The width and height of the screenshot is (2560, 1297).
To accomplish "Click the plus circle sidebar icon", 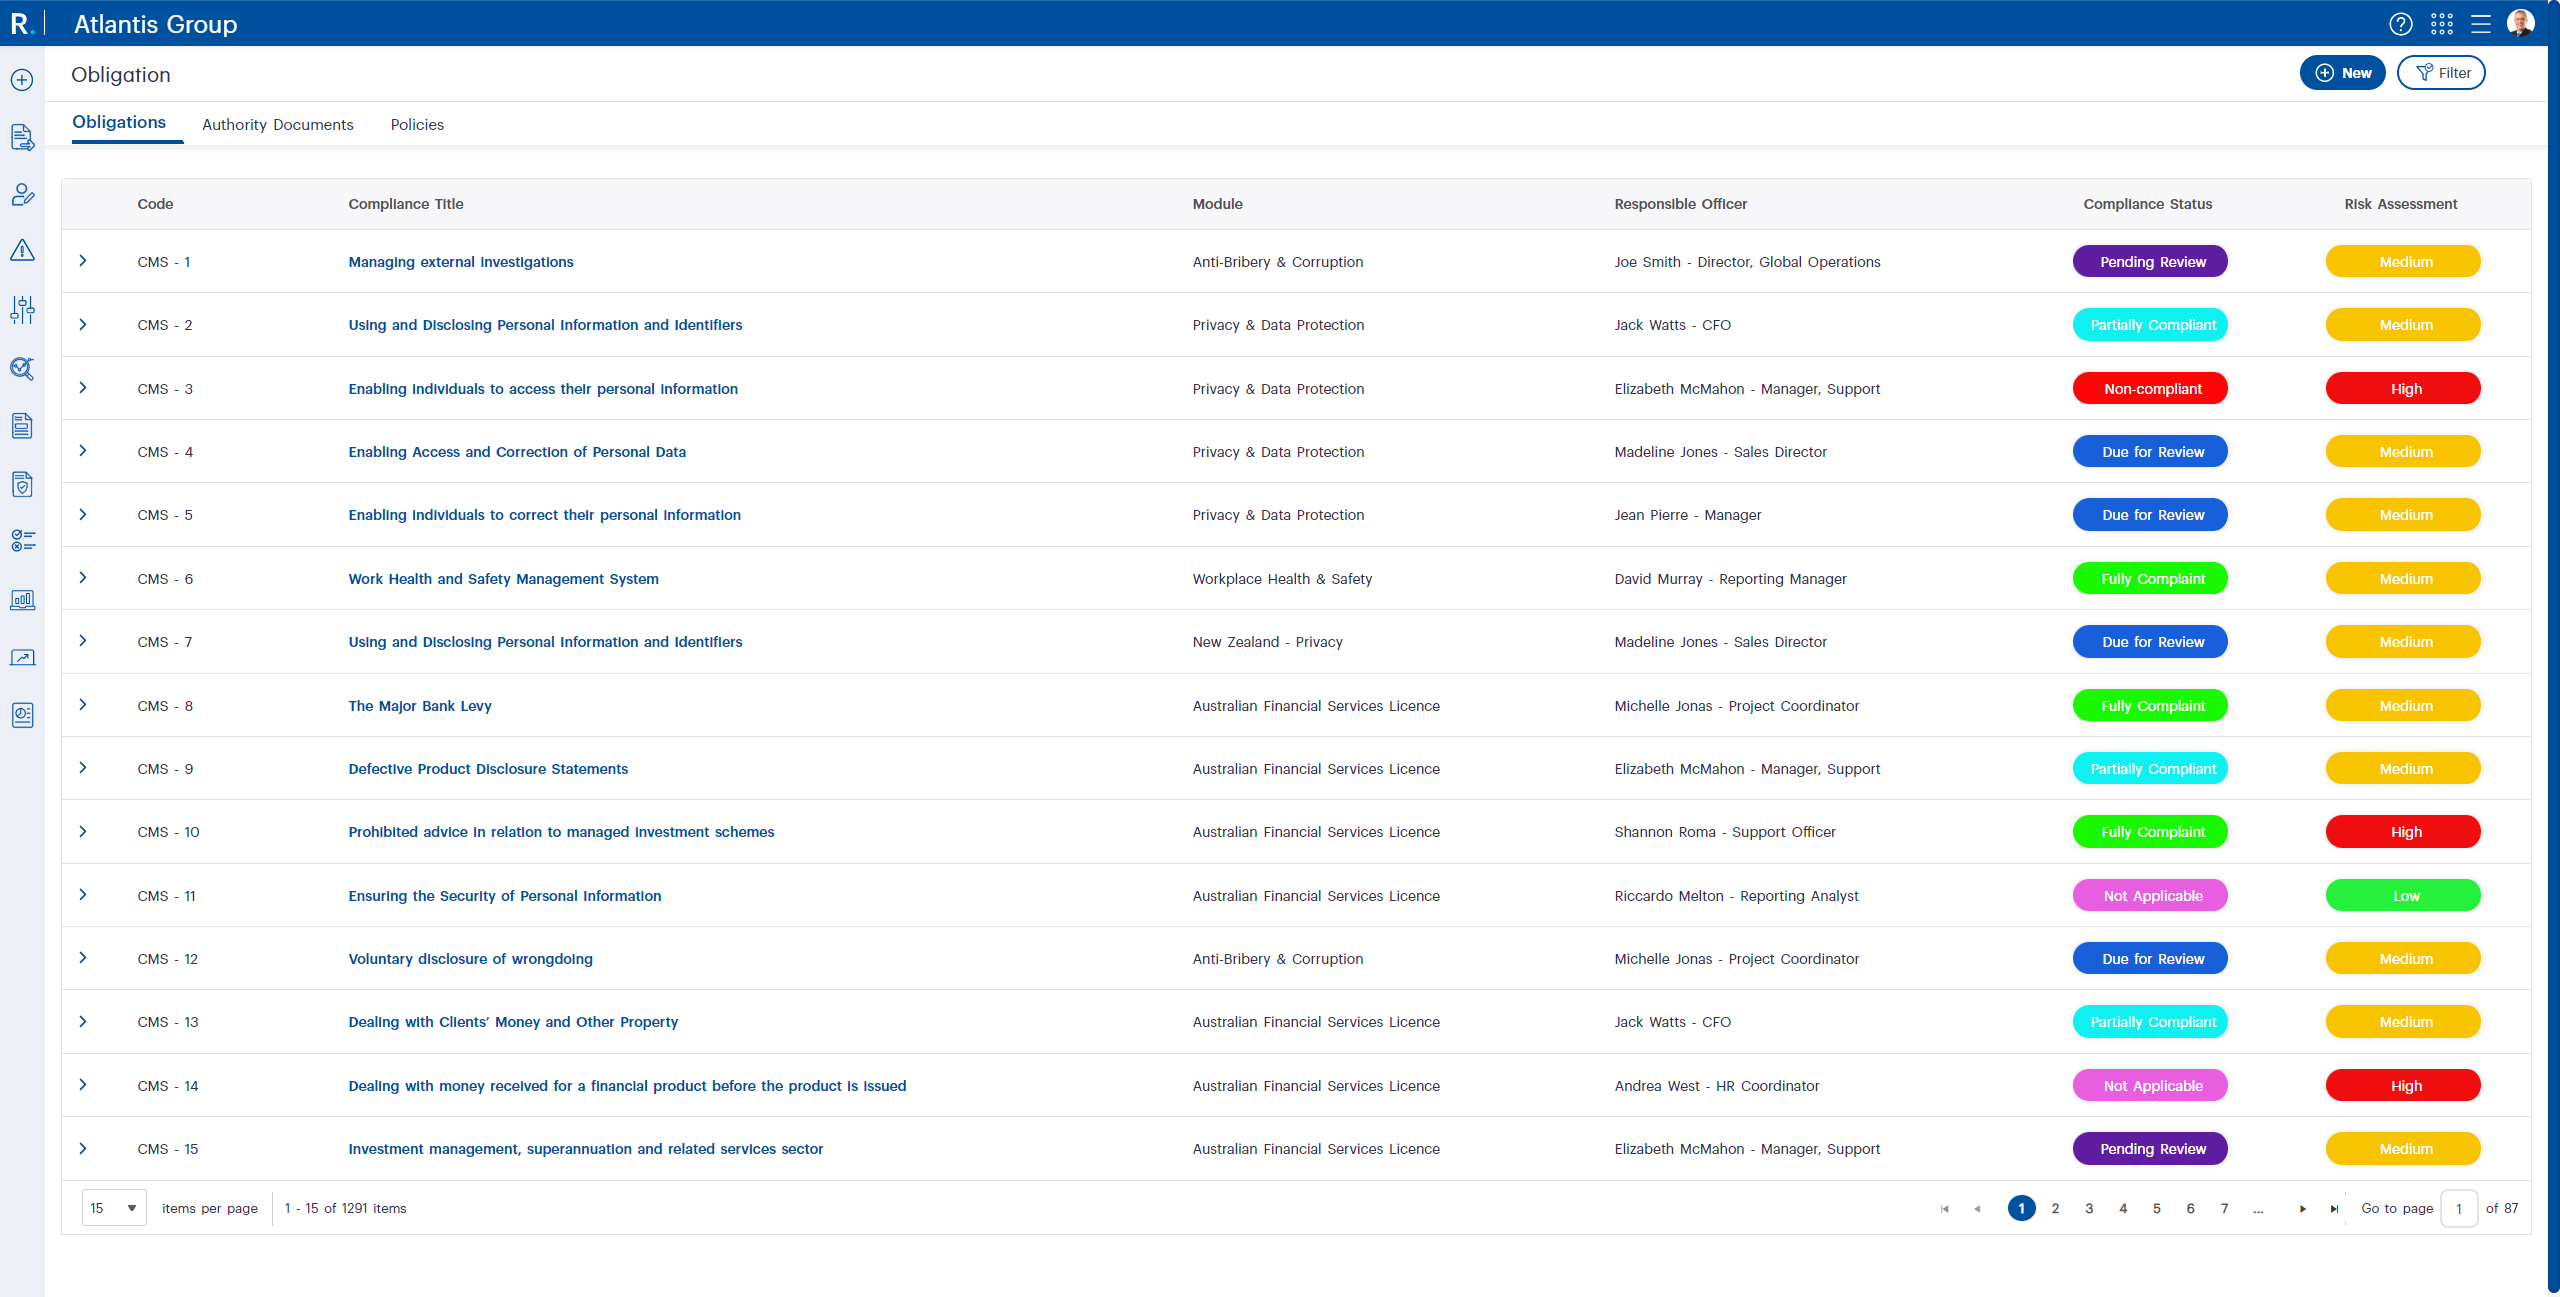I will coord(22,80).
